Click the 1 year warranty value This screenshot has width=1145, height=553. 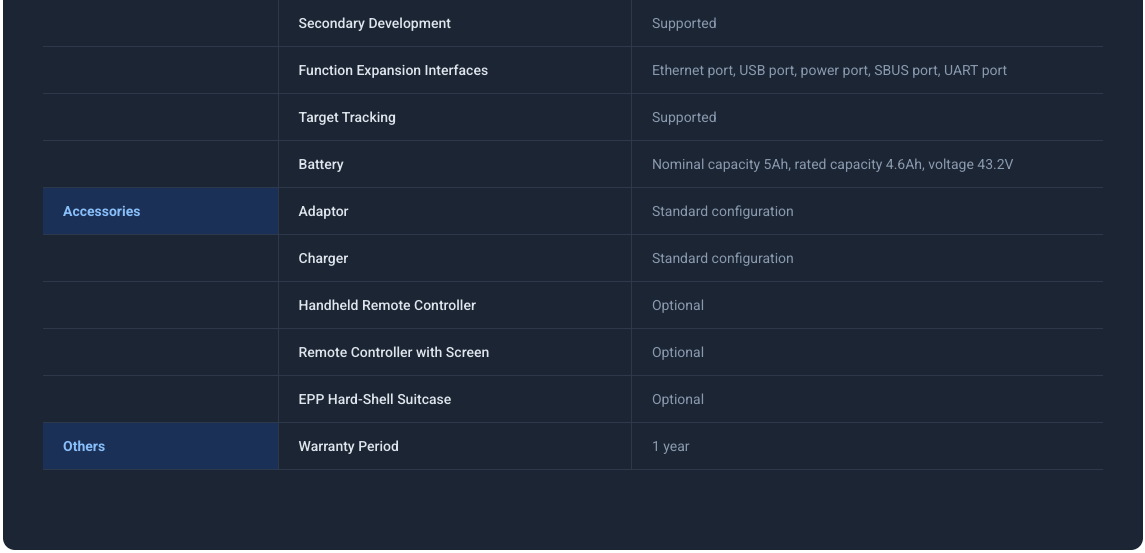[670, 446]
